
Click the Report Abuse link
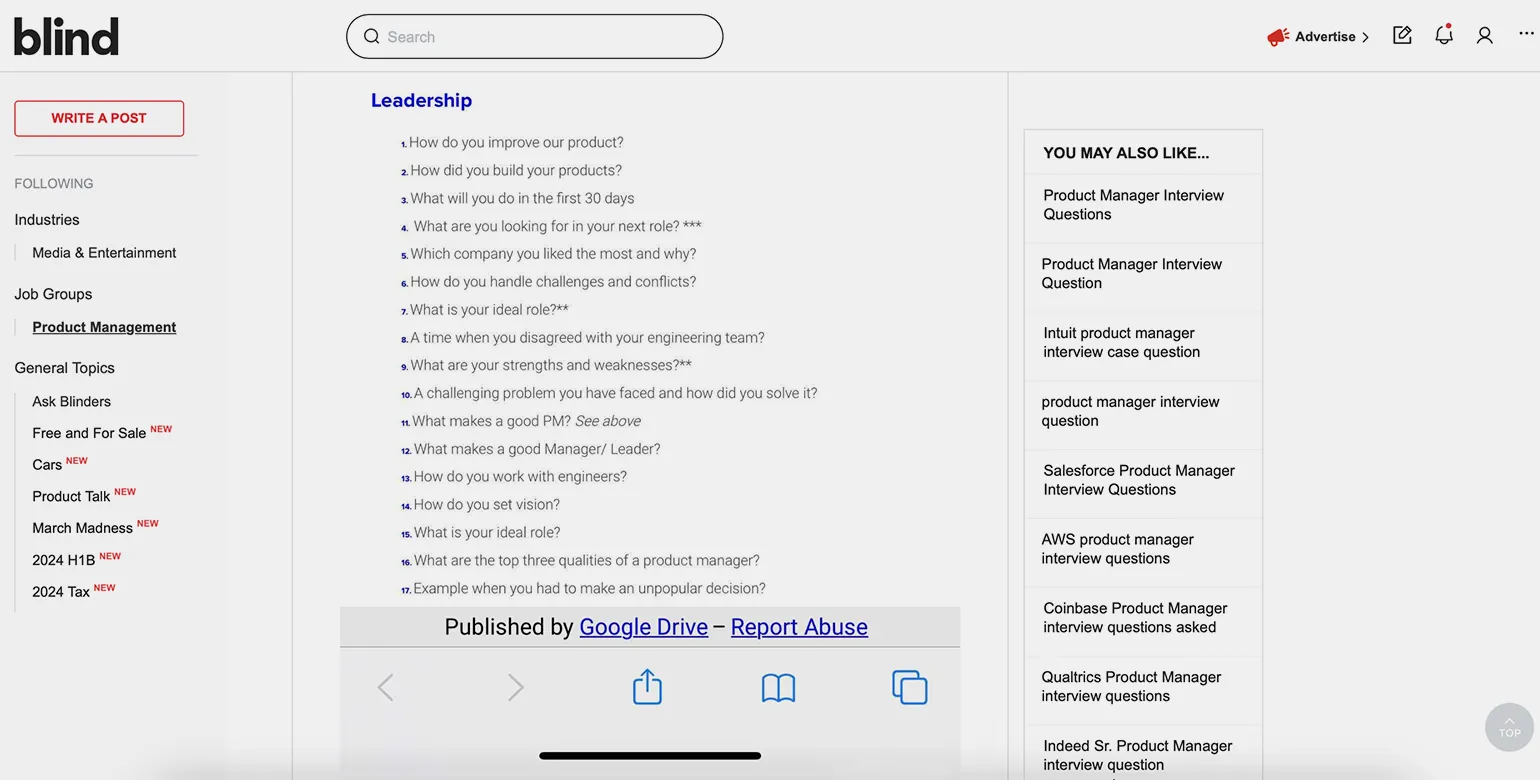click(x=799, y=627)
